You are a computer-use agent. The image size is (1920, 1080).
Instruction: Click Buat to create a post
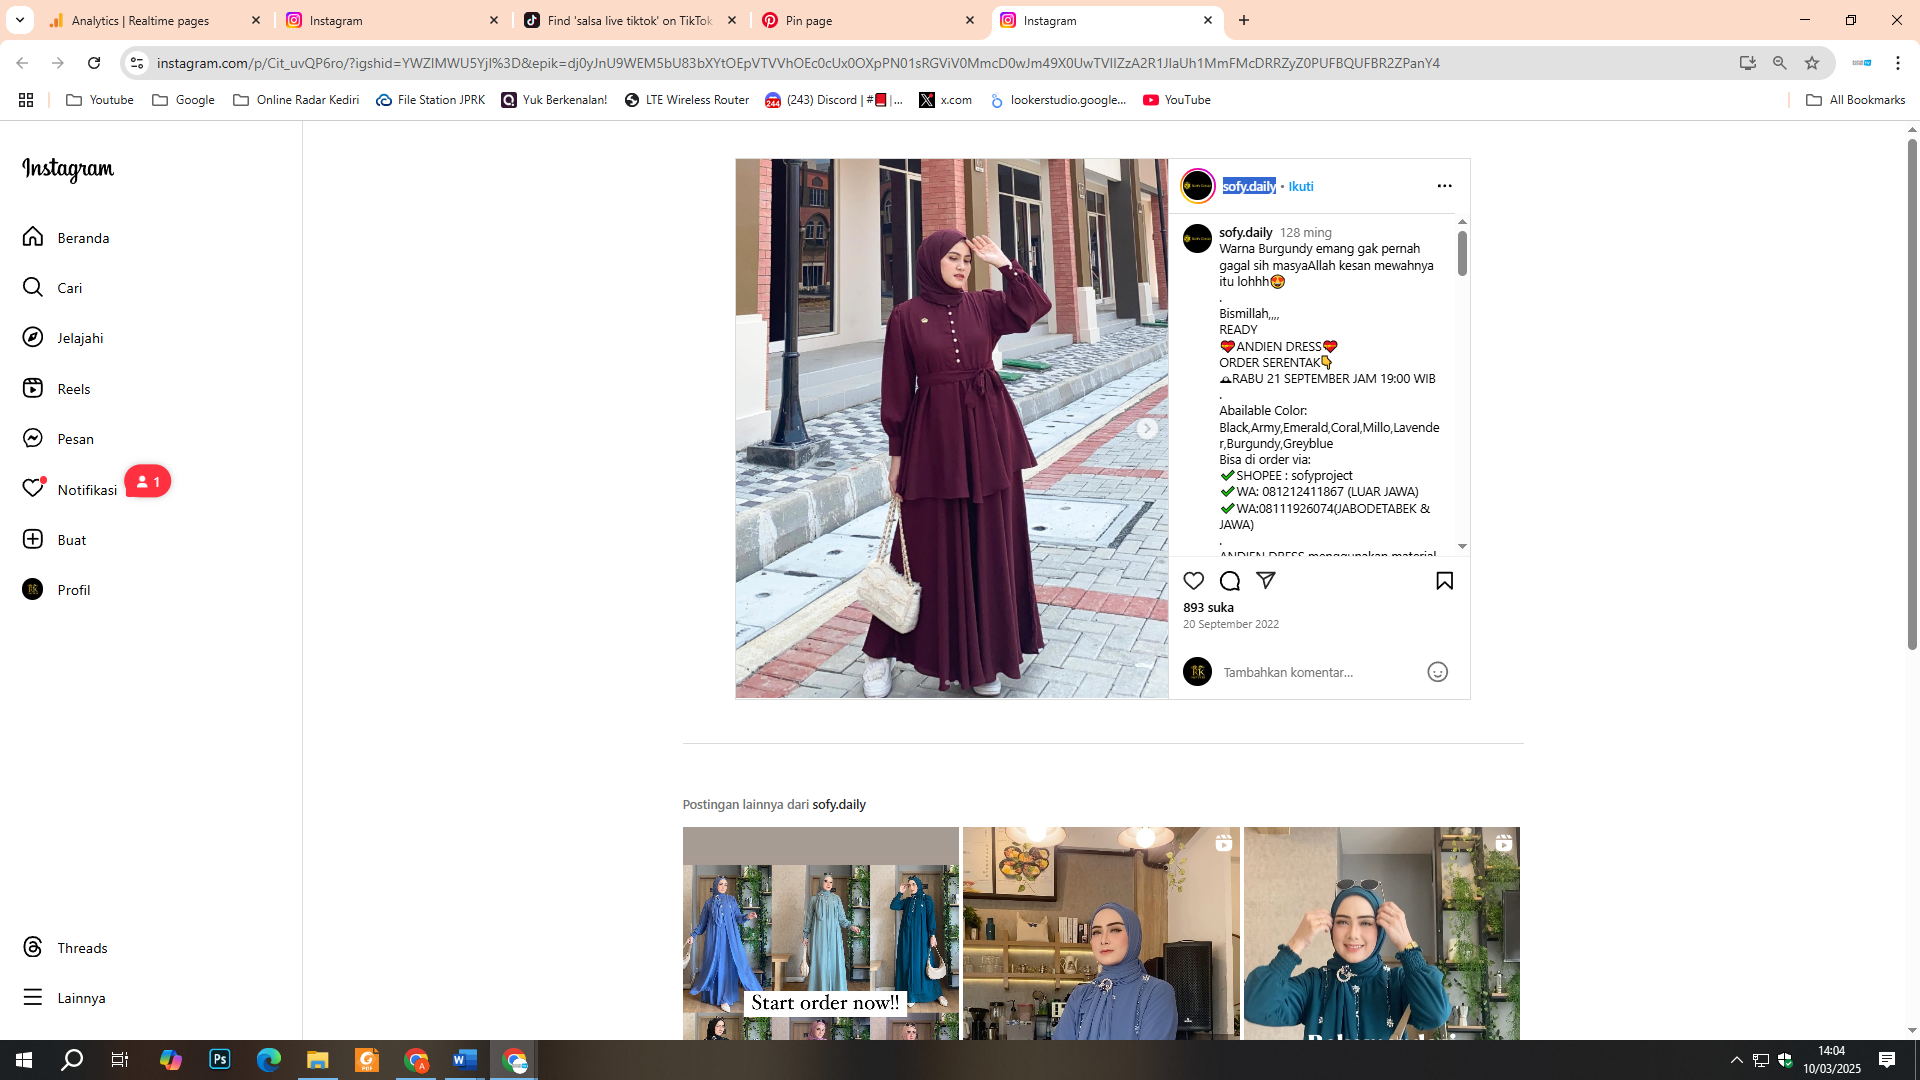coord(54,540)
